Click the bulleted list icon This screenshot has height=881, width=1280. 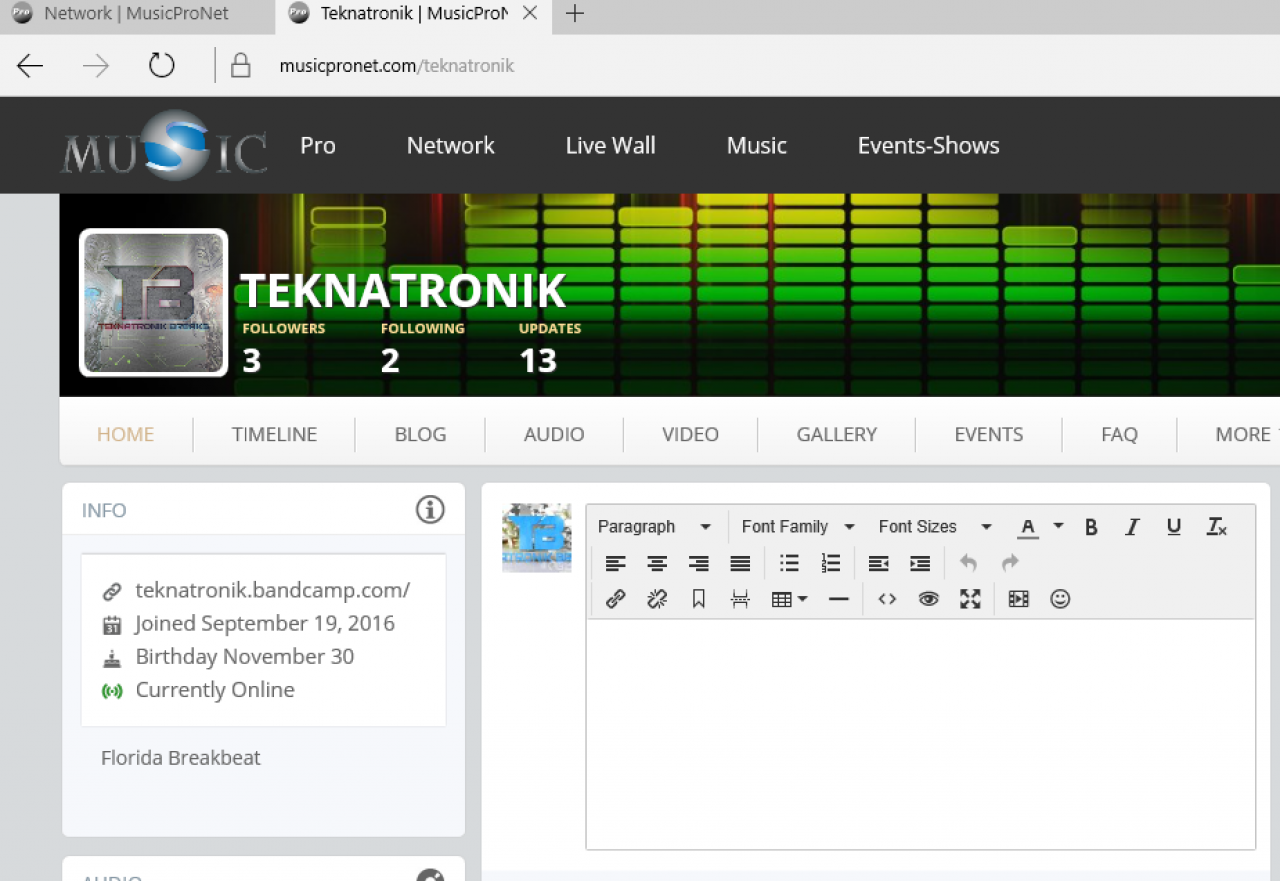pyautogui.click(x=789, y=563)
